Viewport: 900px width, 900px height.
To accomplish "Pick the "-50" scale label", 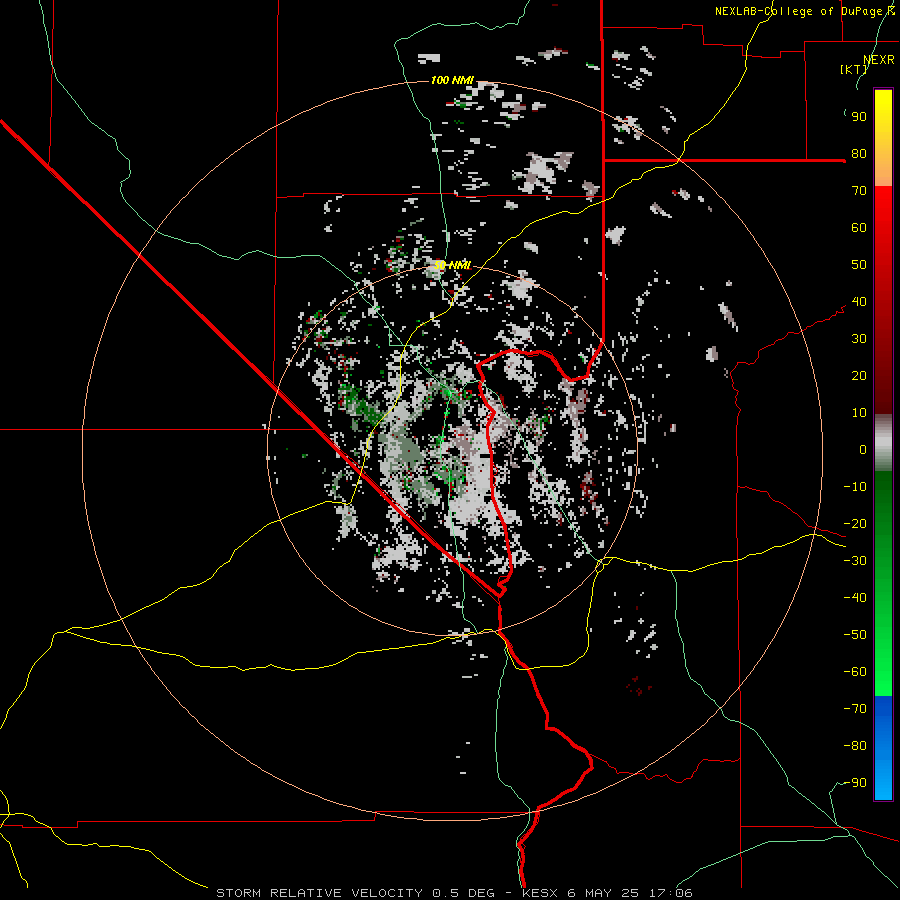I will coord(855,635).
